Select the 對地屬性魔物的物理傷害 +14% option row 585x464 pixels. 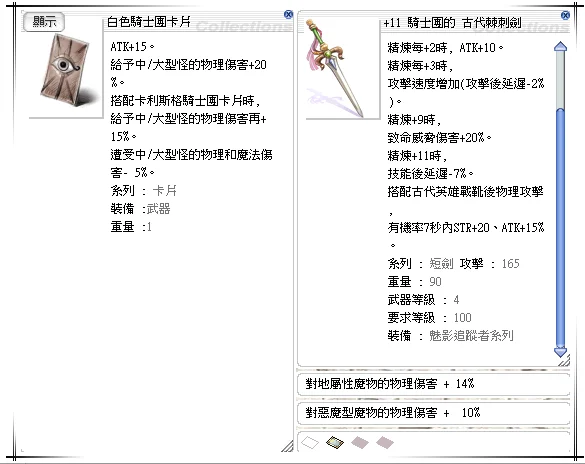click(434, 384)
